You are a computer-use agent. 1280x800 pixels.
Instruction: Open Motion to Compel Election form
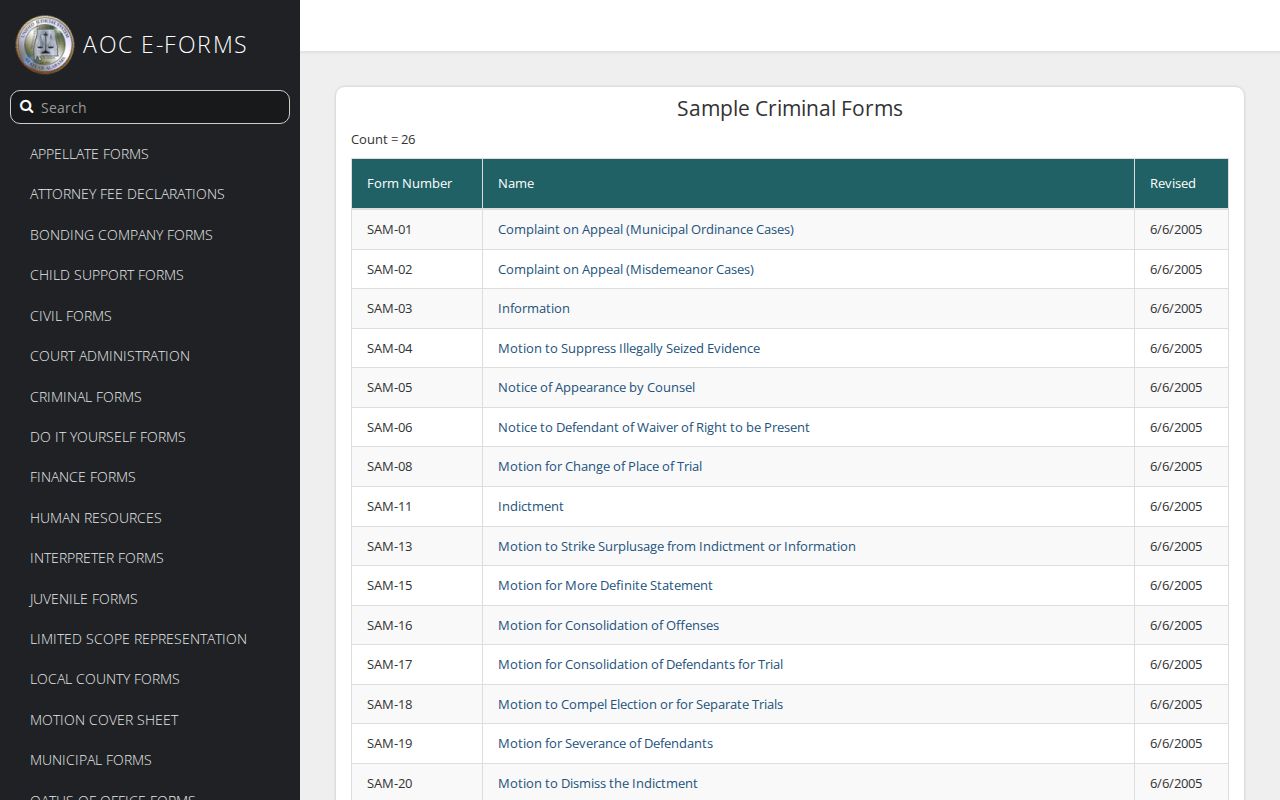tap(640, 704)
